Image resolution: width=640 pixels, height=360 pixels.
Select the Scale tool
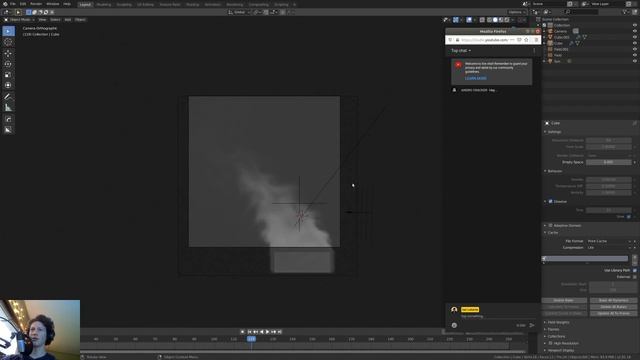click(x=8, y=75)
